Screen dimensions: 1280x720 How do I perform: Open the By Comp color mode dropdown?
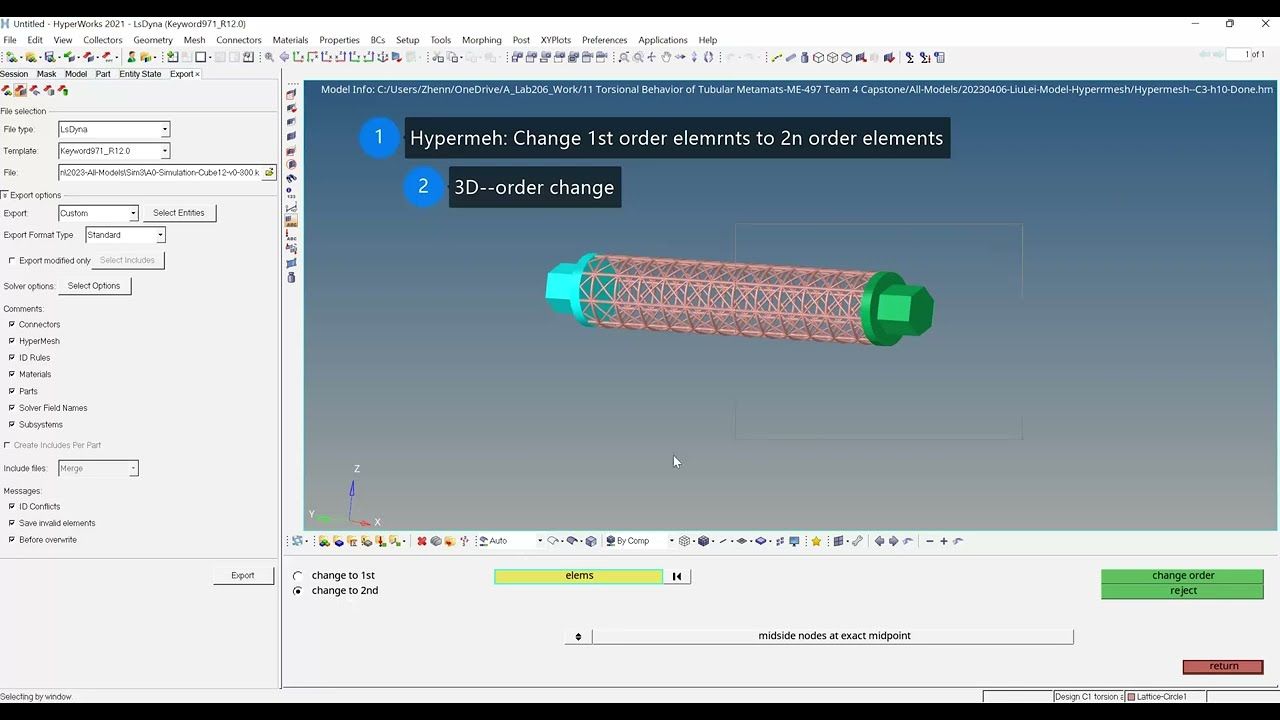(x=671, y=541)
